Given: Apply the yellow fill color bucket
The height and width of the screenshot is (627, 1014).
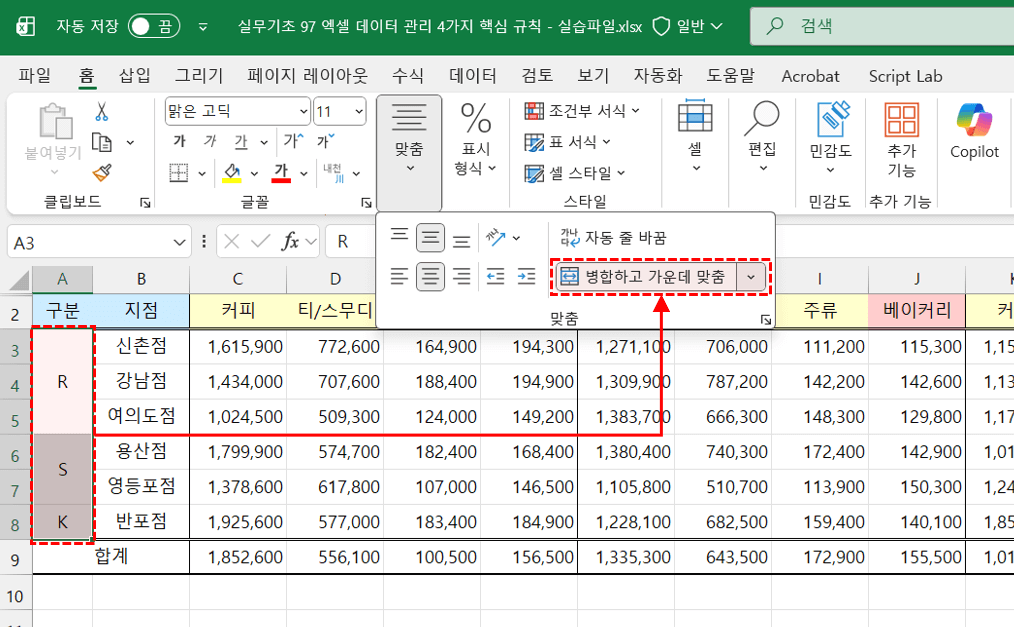Looking at the screenshot, I should [x=231, y=172].
